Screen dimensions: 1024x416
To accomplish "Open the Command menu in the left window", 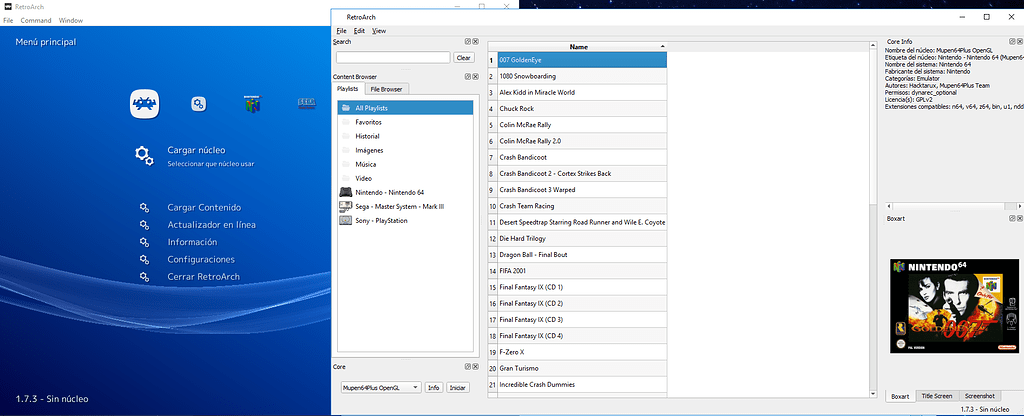I will click(36, 20).
